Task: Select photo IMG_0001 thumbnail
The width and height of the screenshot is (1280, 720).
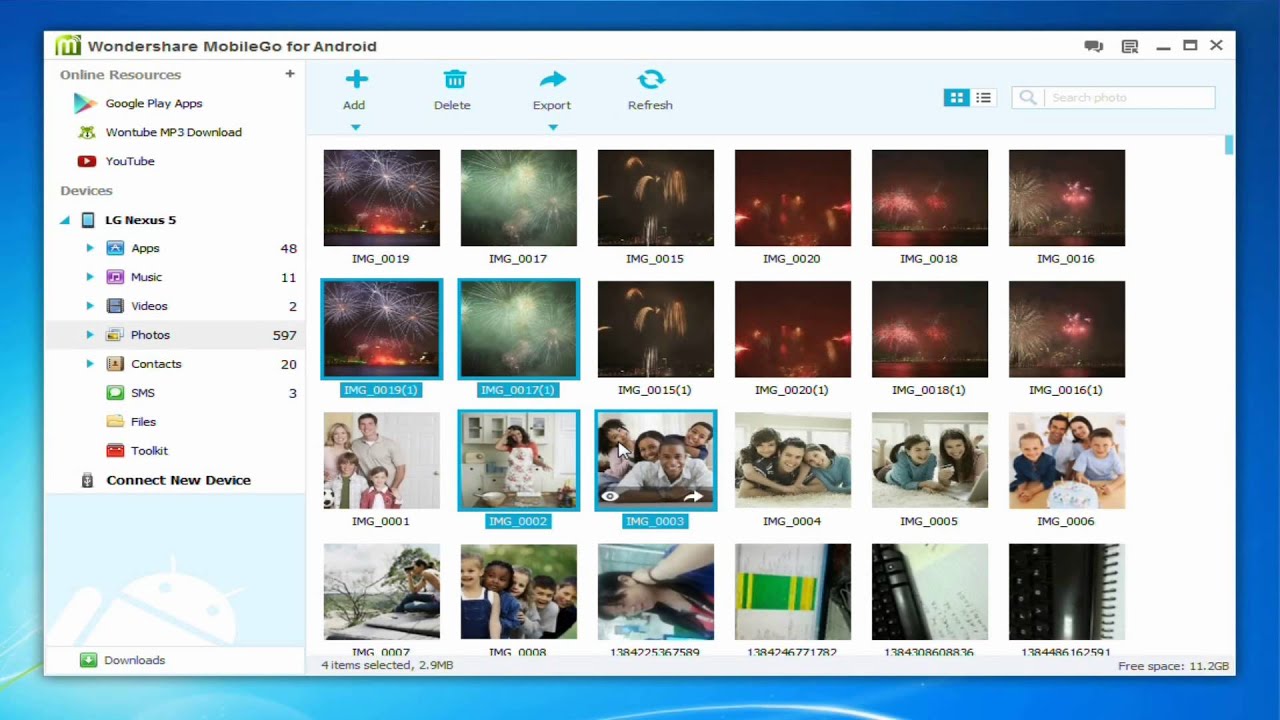Action: click(381, 460)
